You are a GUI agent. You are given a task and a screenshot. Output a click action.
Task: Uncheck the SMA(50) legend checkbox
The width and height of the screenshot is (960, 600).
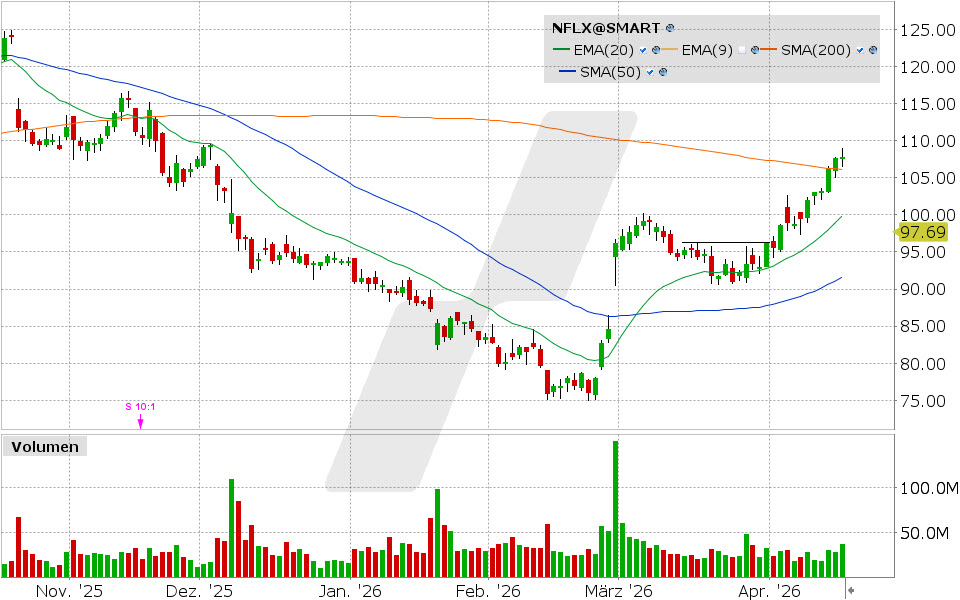coord(649,72)
